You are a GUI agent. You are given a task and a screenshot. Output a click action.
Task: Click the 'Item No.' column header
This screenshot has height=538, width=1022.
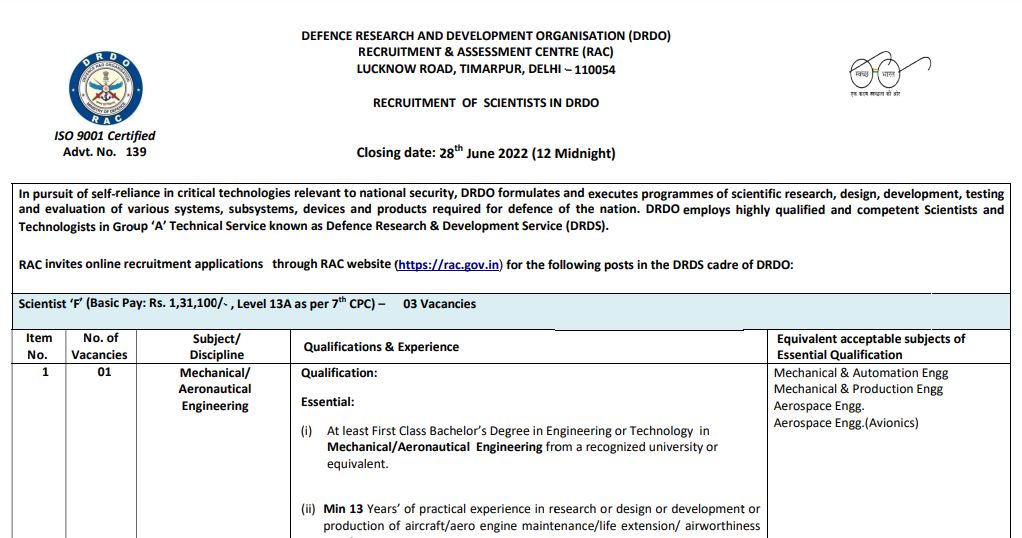click(x=38, y=346)
